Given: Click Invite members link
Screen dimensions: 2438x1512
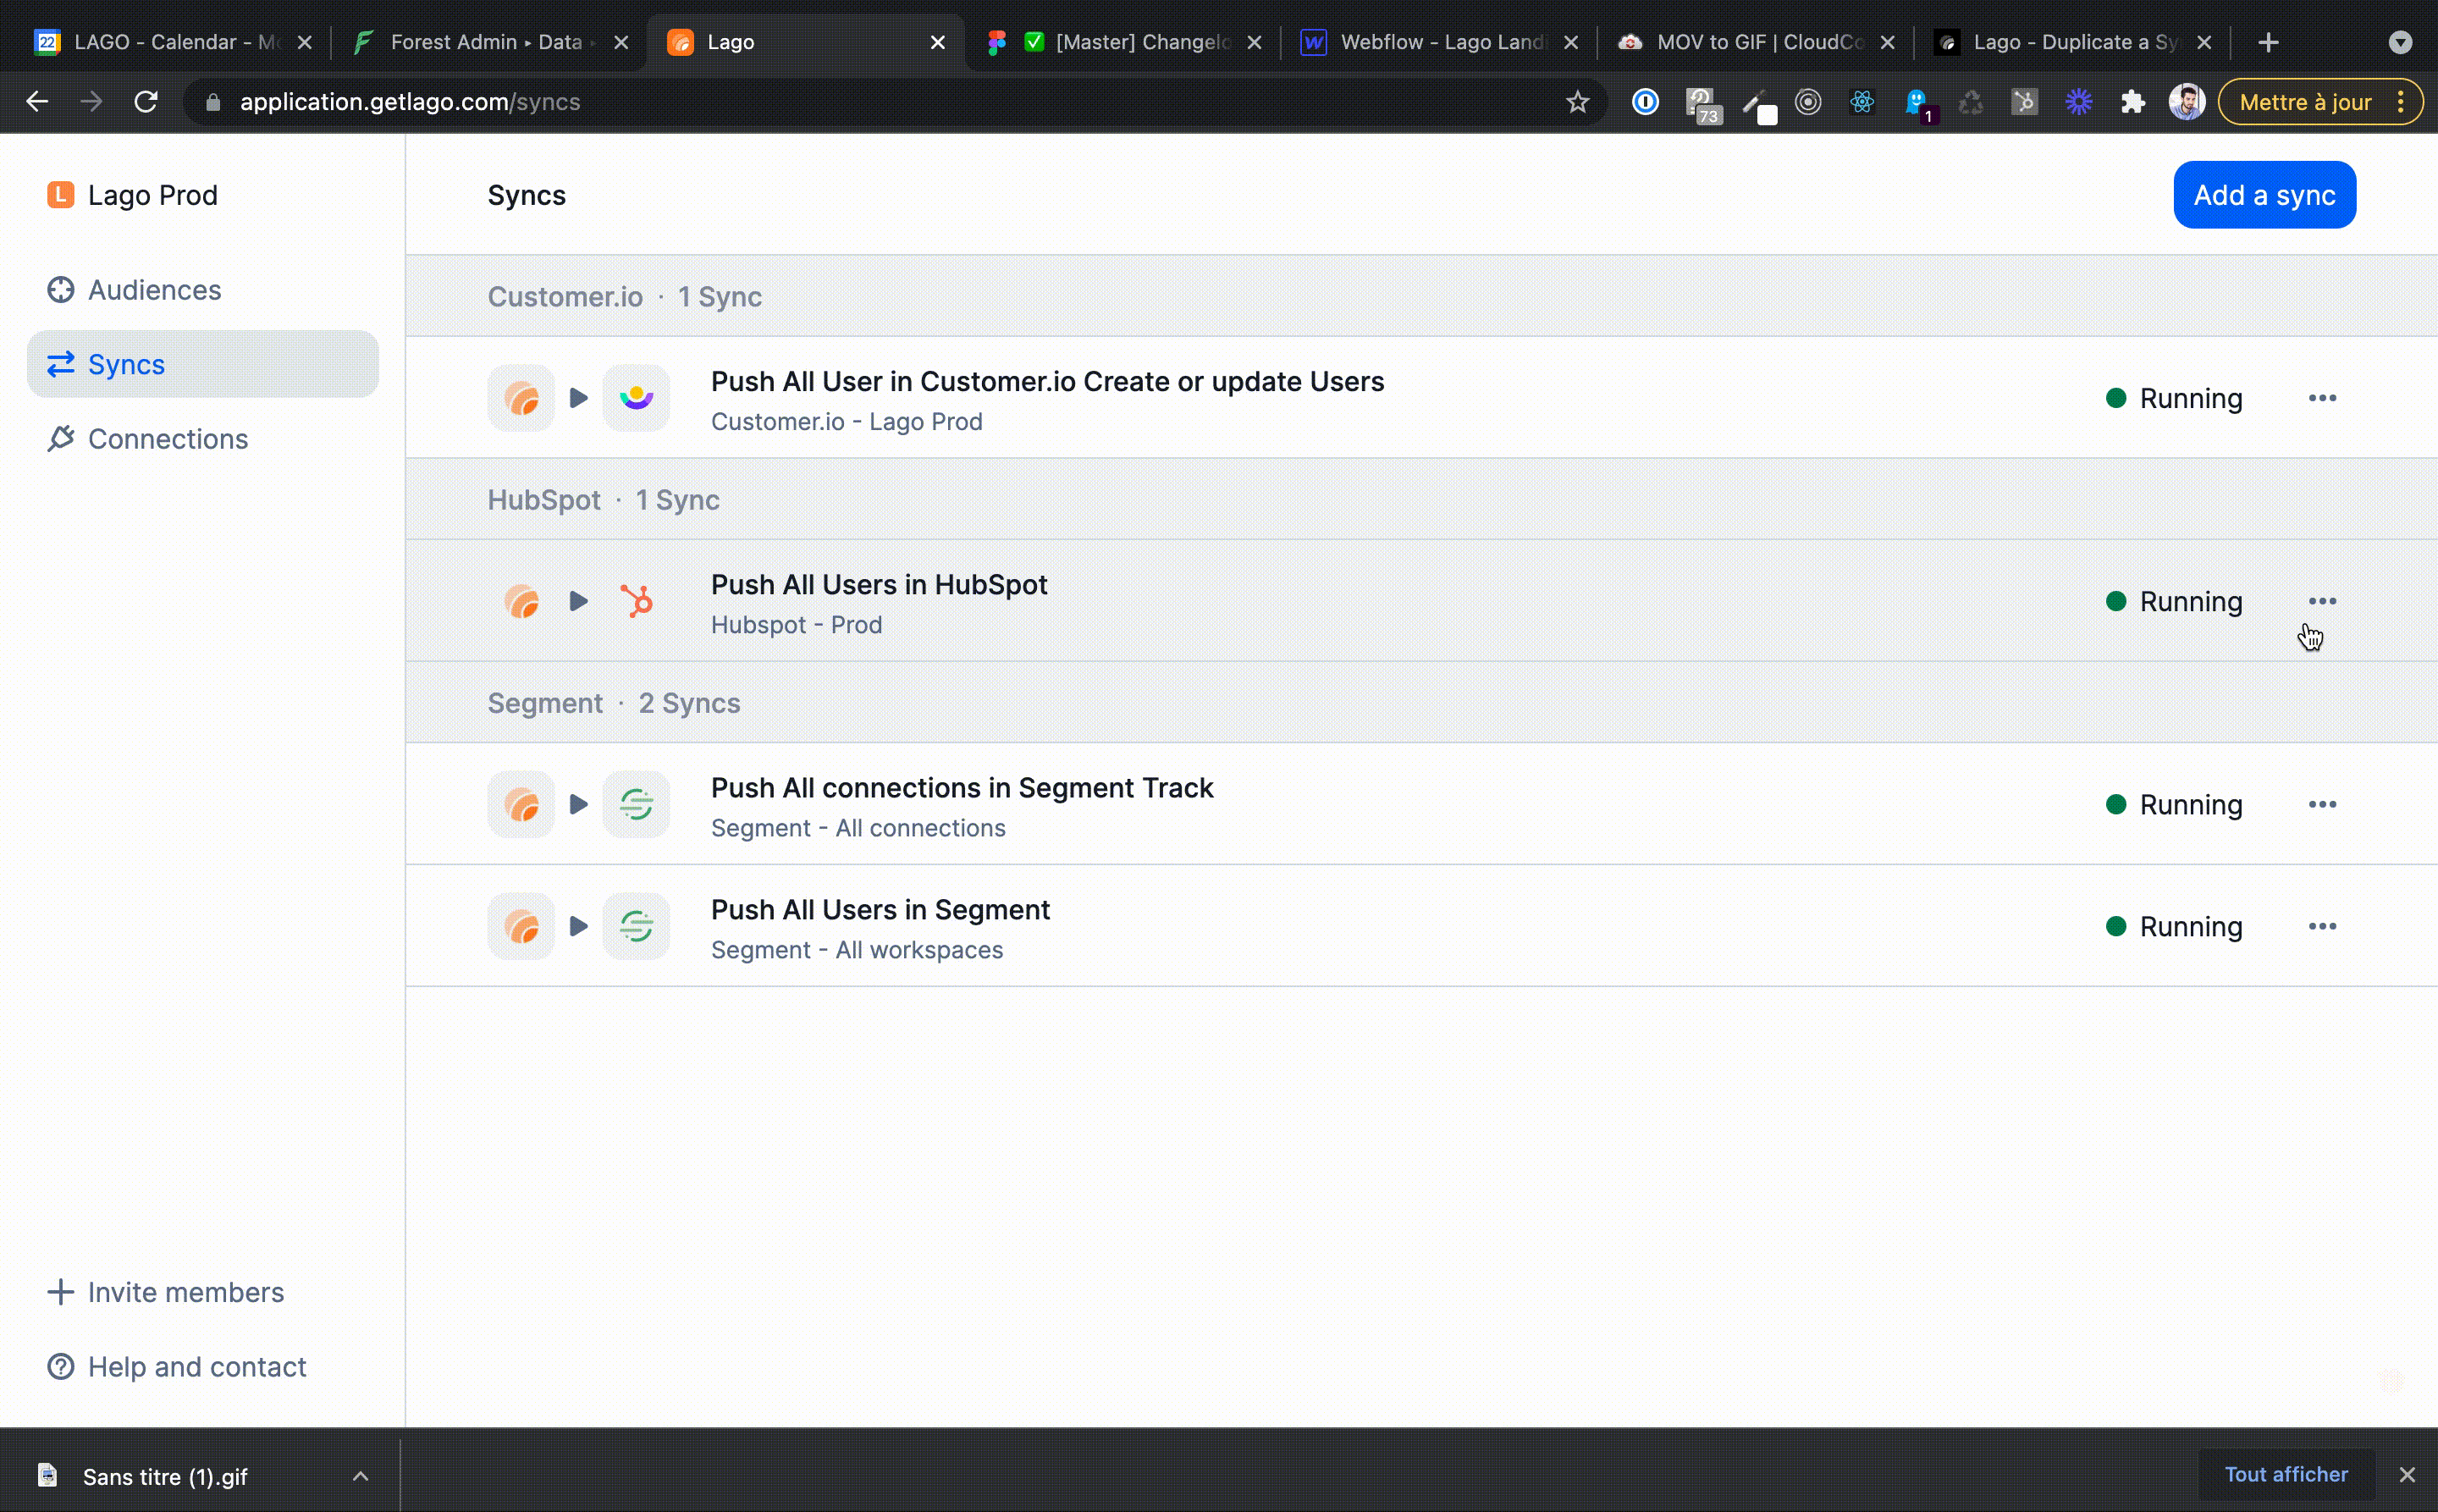Looking at the screenshot, I should (166, 1292).
